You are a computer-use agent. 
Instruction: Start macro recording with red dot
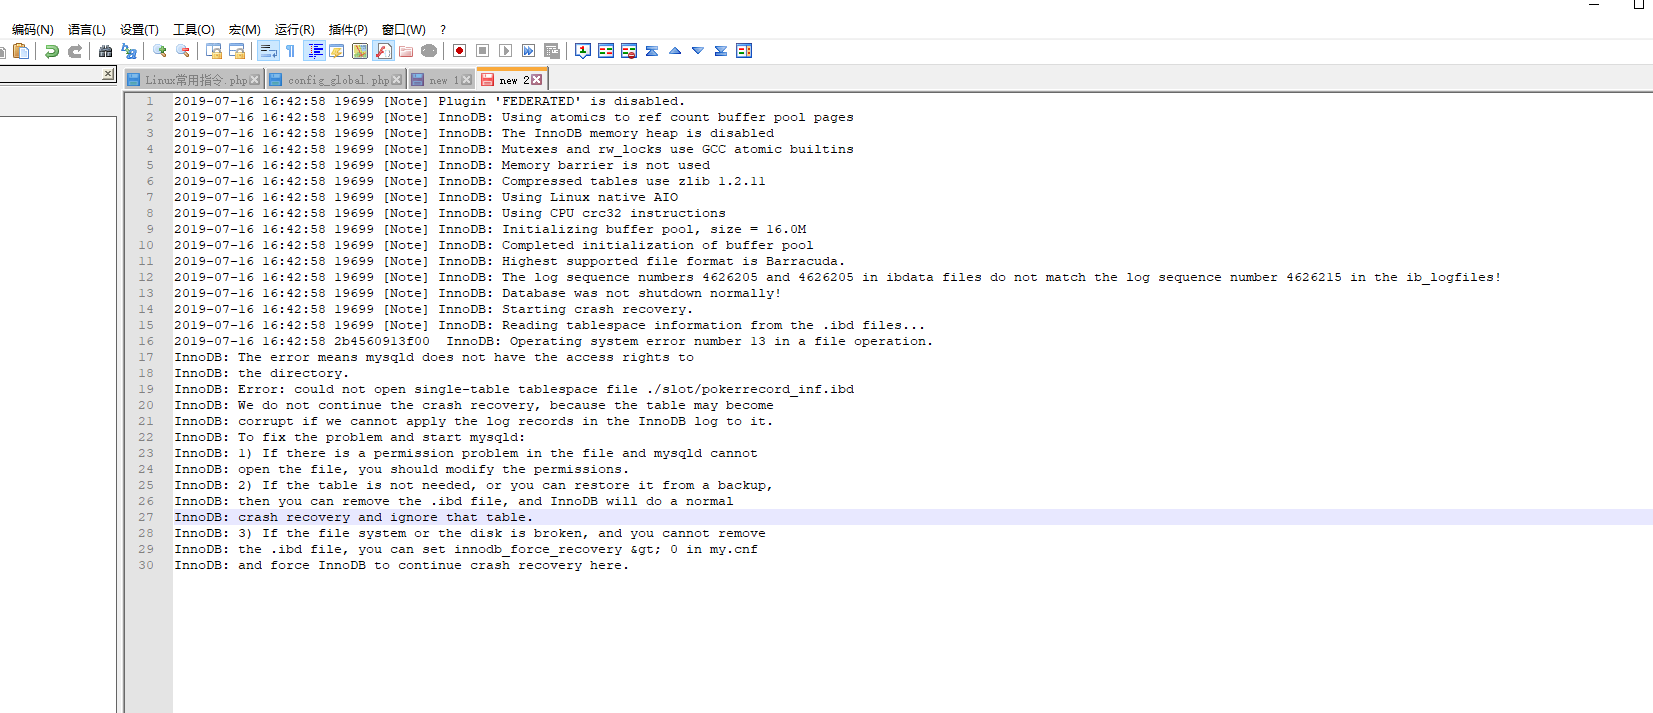click(x=459, y=51)
